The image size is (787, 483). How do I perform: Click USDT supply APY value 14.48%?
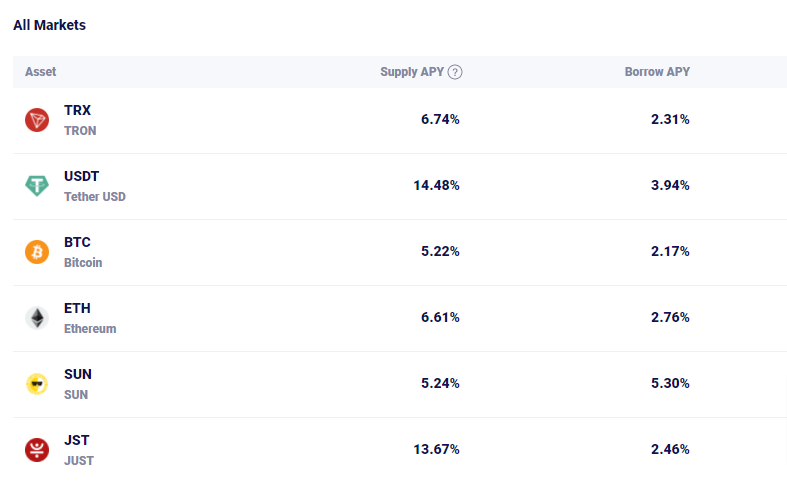(x=436, y=185)
